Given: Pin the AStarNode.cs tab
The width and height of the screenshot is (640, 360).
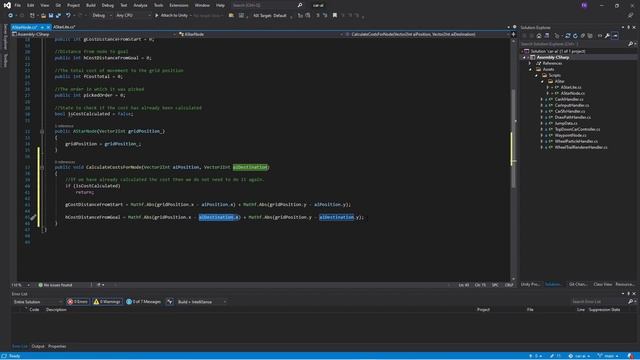Looking at the screenshot, I should [x=42, y=27].
